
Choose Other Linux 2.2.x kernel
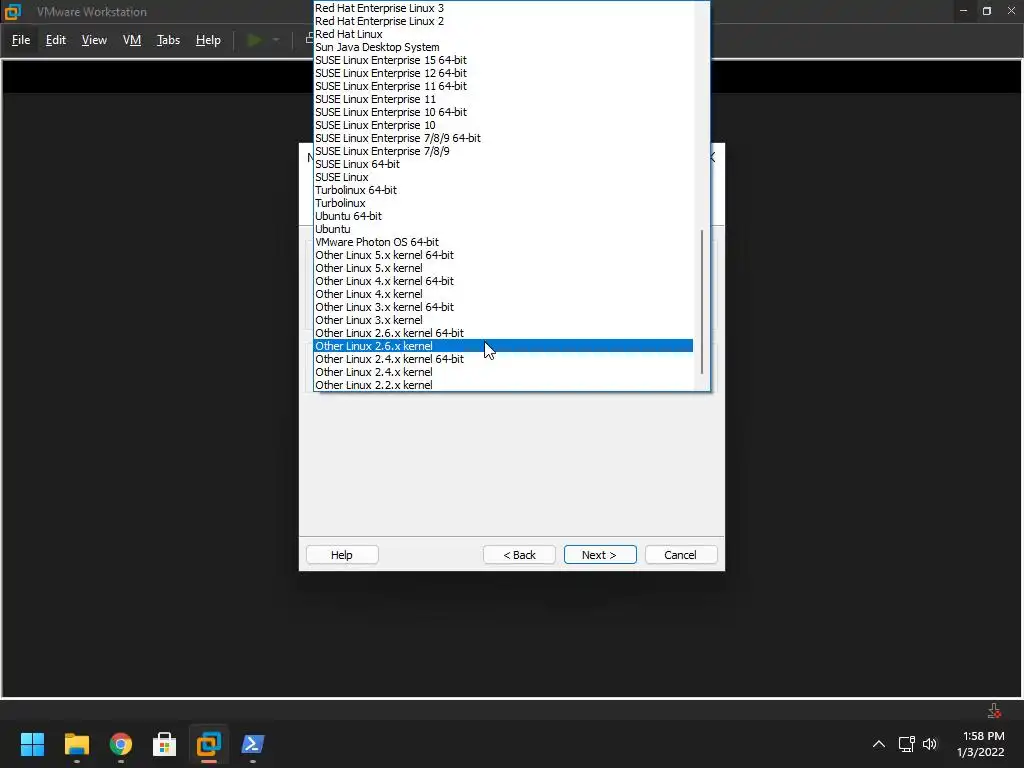(x=503, y=385)
